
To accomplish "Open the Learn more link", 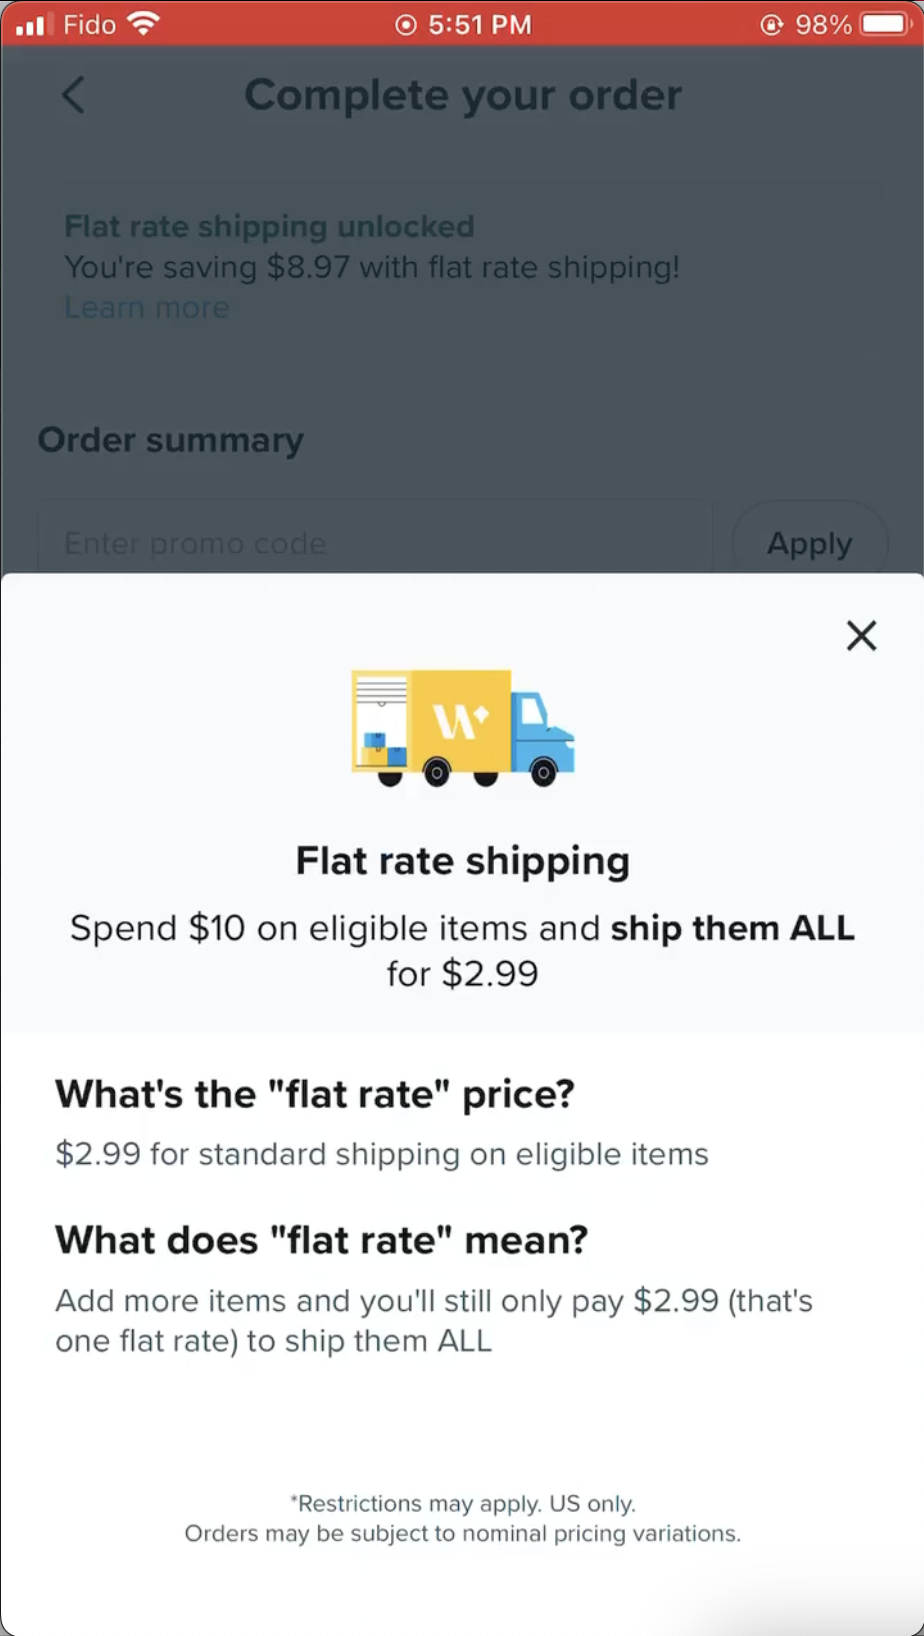I will (x=147, y=308).
